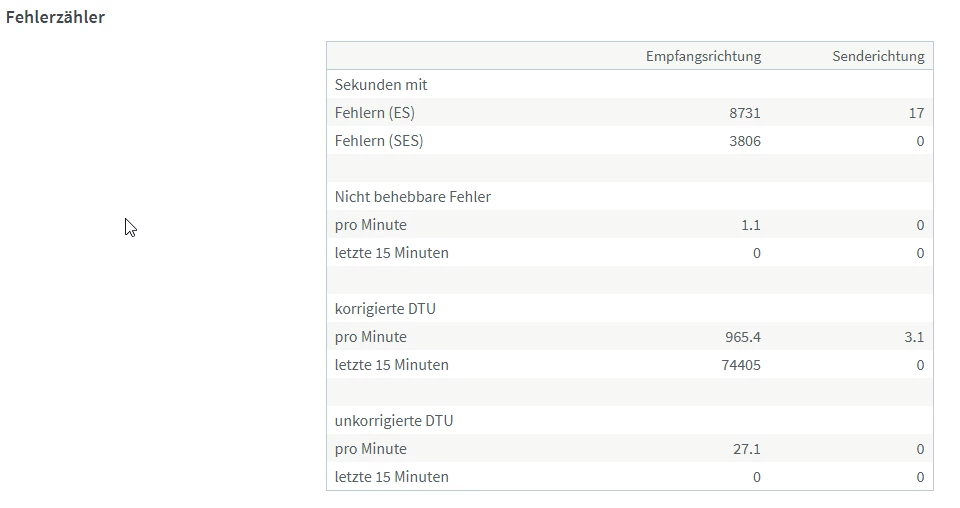Click the 'Fehlern (ES)' row label
This screenshot has height=508, width=960.
375,113
